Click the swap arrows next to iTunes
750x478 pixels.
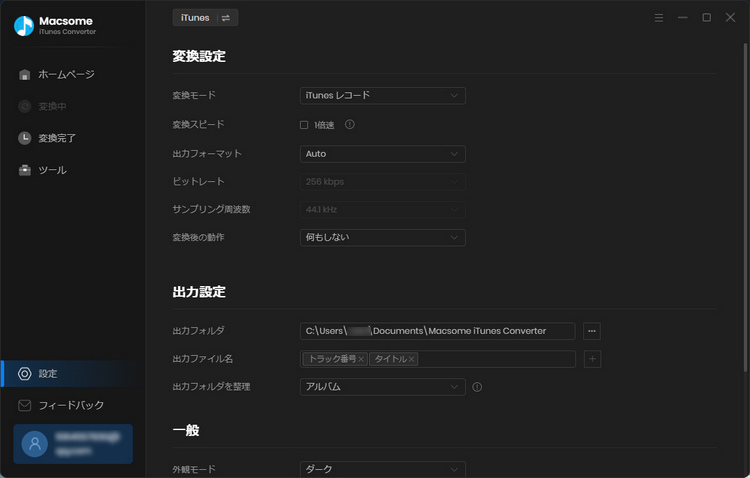coord(226,18)
